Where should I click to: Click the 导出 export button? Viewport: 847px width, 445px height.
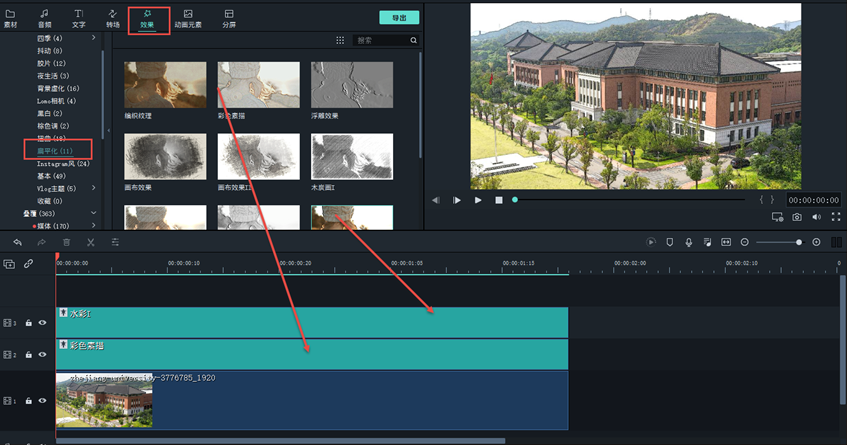pos(399,18)
